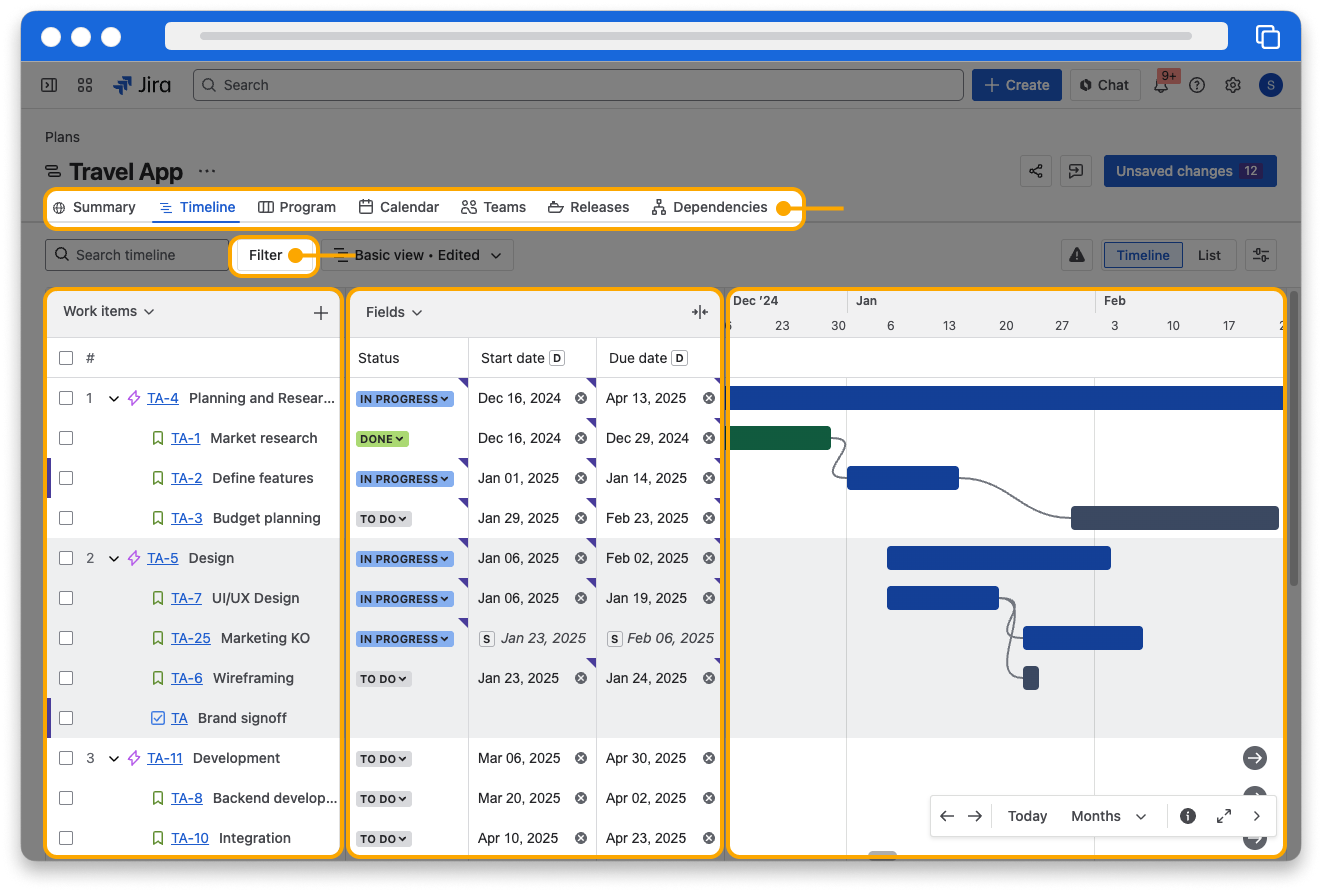Click the Jira search field
Image resolution: width=1322 pixels, height=892 pixels.
(578, 85)
